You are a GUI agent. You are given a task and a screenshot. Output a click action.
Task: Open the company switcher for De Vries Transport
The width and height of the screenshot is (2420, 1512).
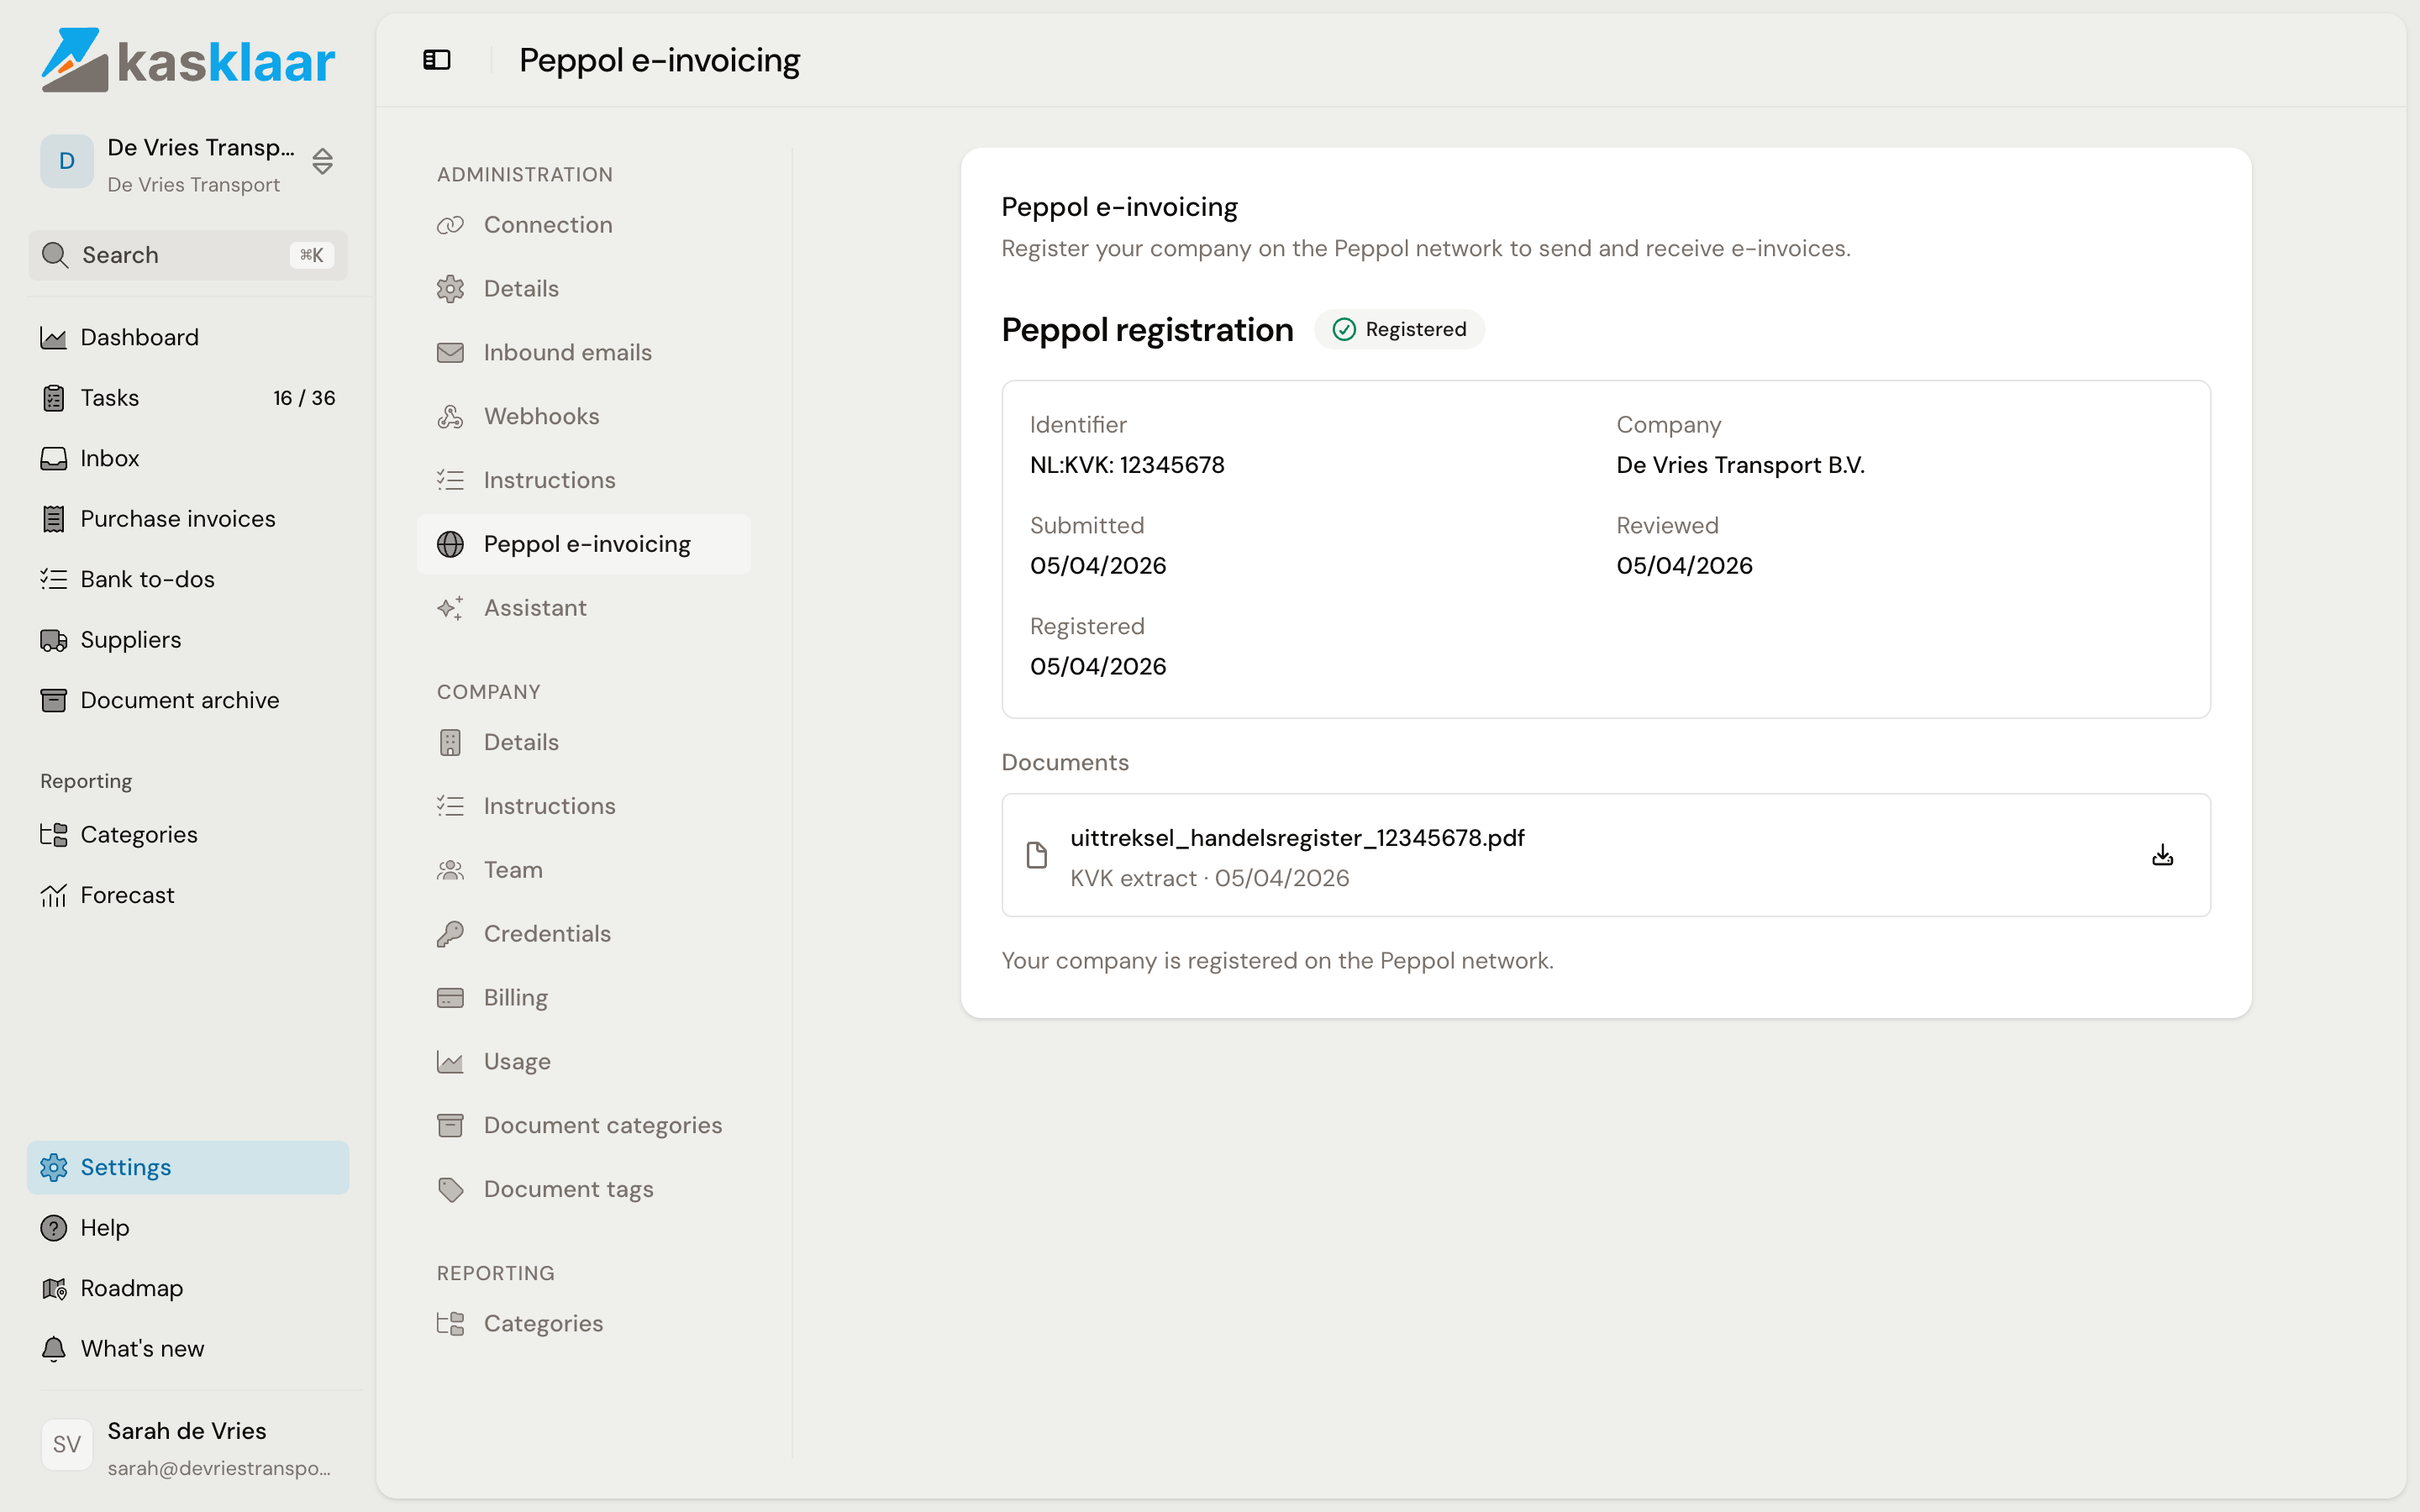pos(188,162)
